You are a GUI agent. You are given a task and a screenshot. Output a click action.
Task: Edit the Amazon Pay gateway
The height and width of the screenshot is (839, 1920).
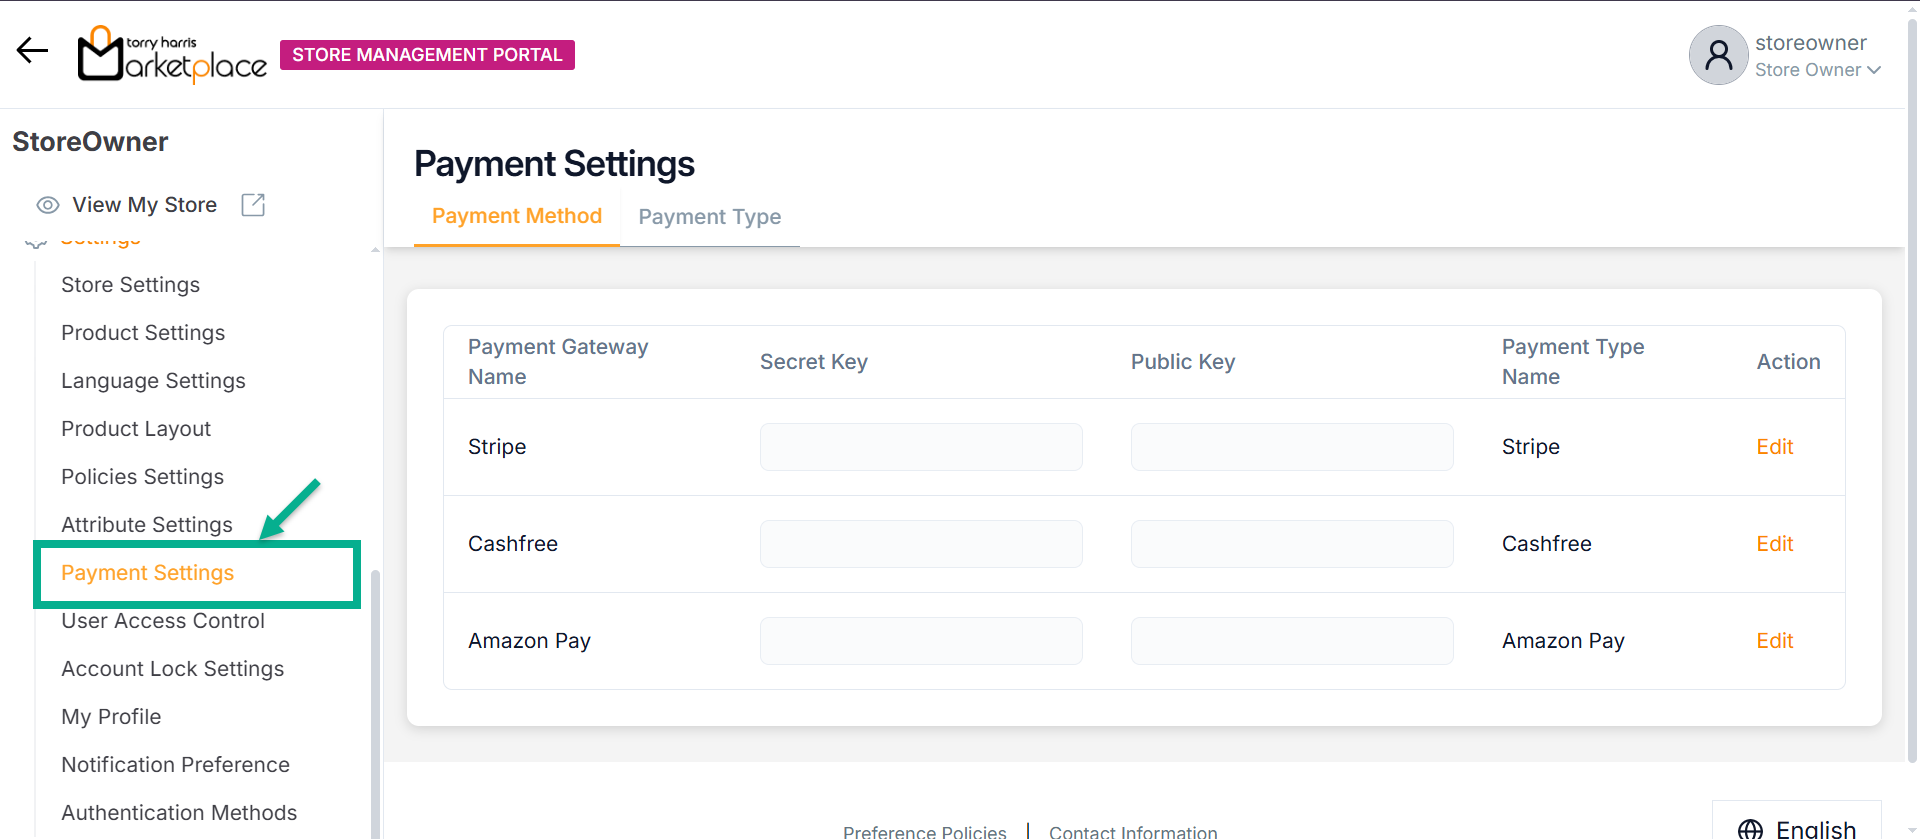1774,641
